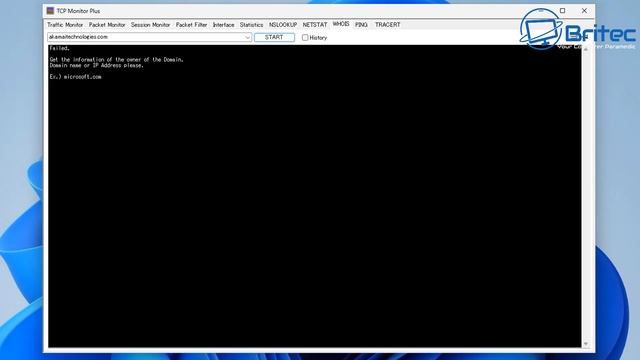The height and width of the screenshot is (360, 640).
Task: Select the Packet Filter tab
Action: tap(191, 25)
